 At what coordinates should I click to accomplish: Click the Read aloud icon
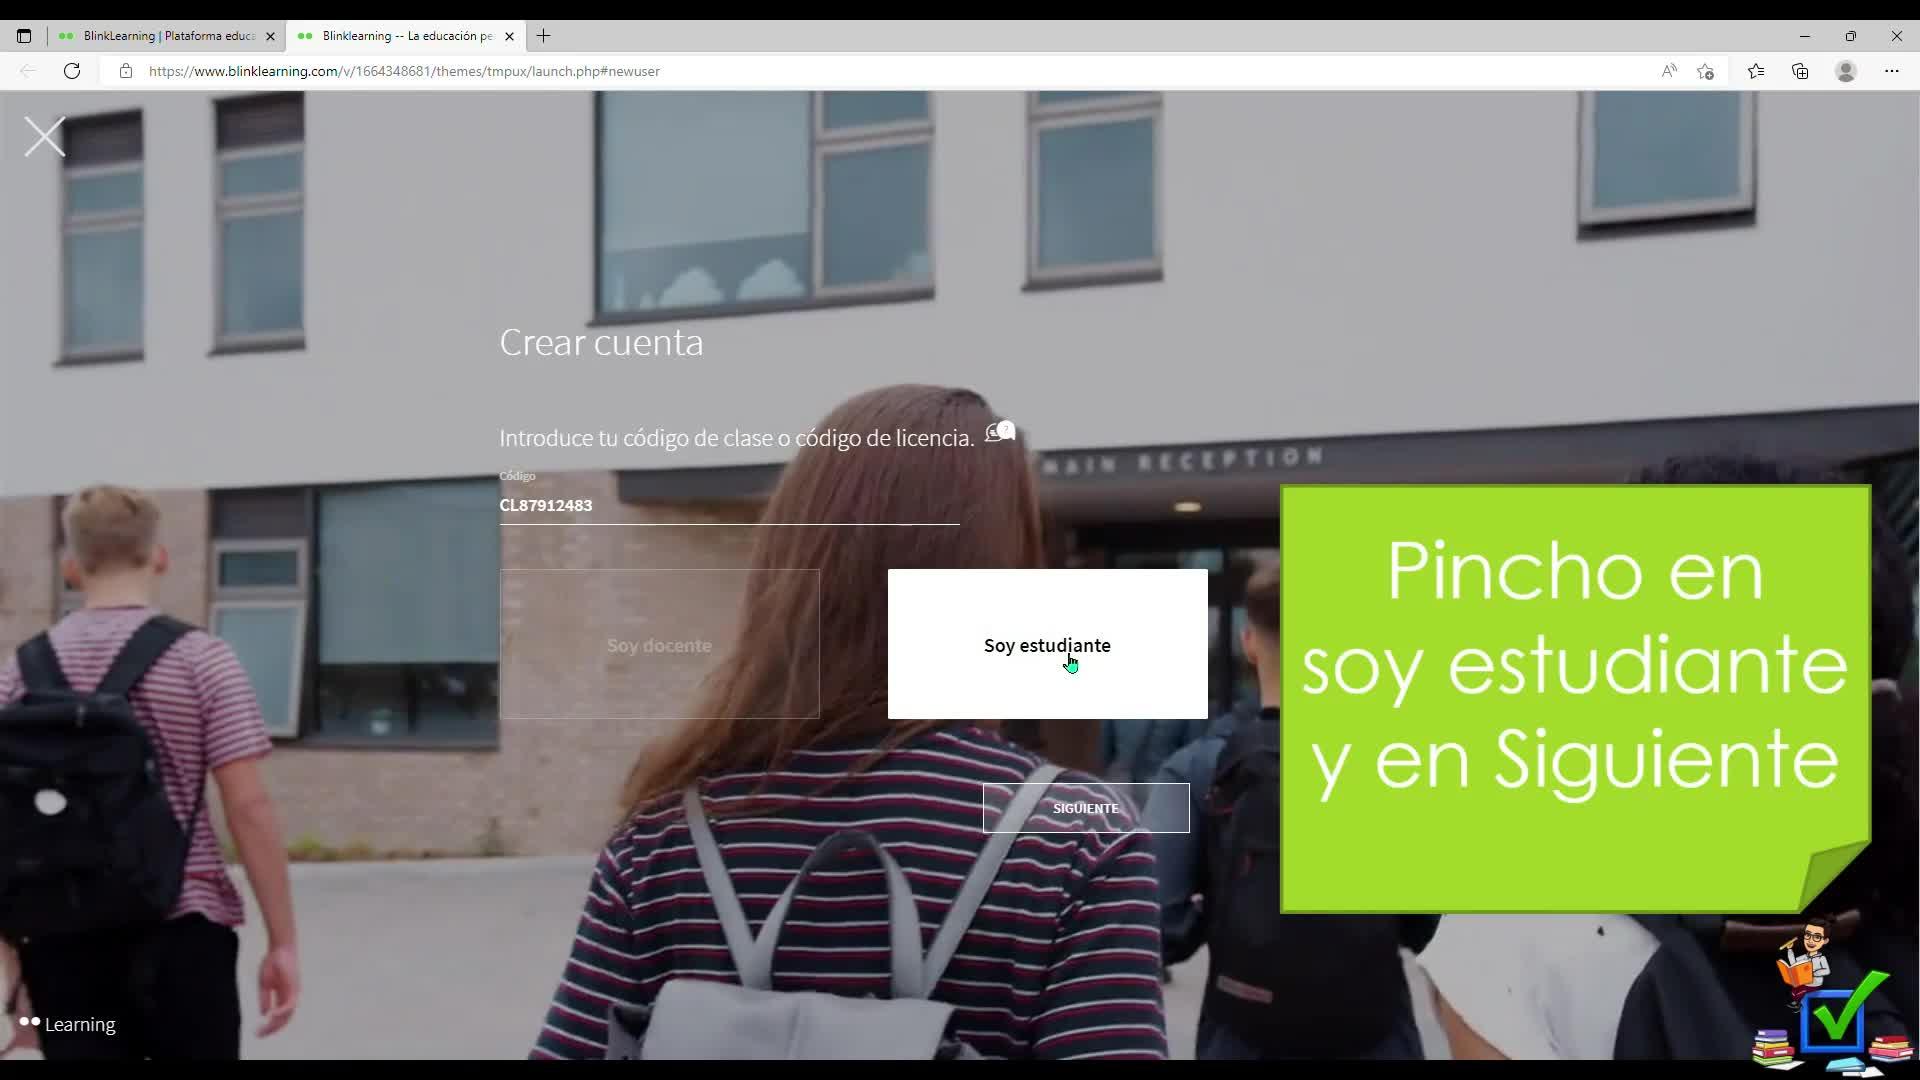1668,71
